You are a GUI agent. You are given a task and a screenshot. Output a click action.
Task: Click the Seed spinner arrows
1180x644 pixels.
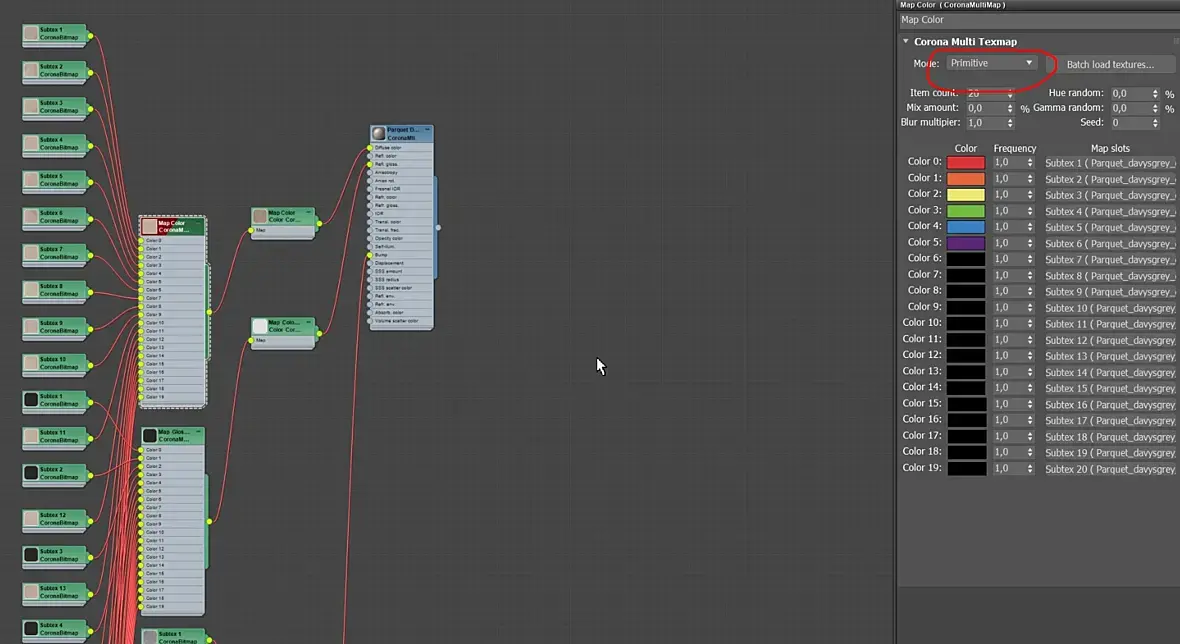[1155, 123]
